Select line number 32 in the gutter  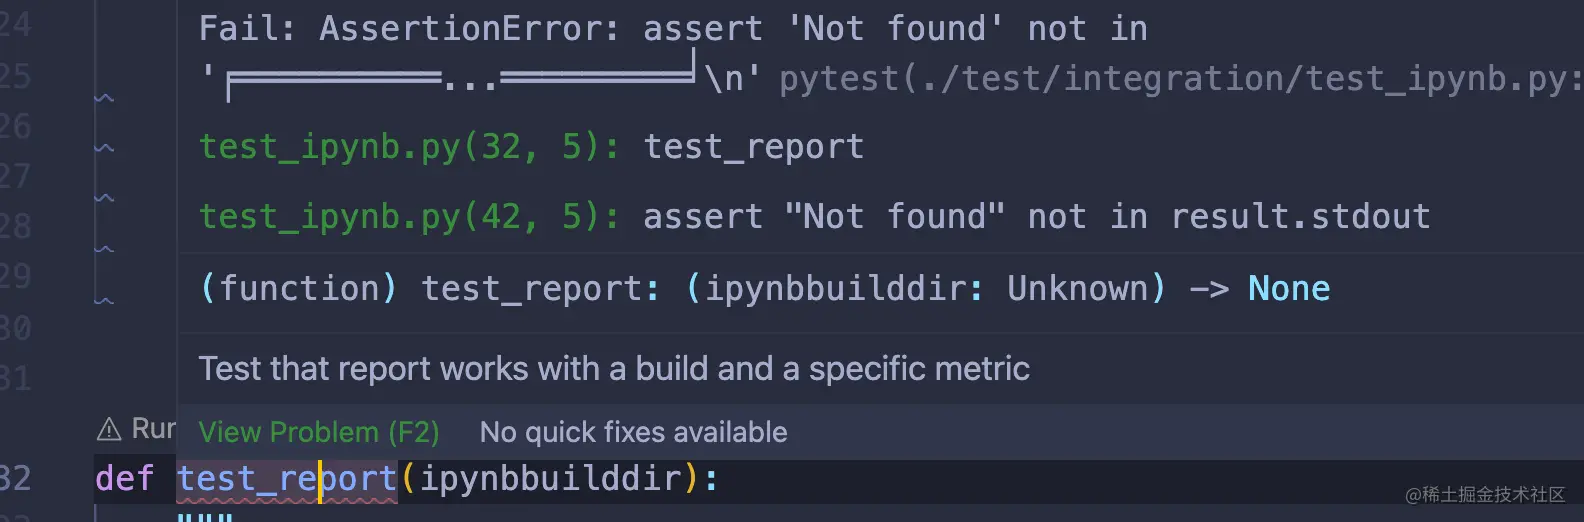pos(16,478)
